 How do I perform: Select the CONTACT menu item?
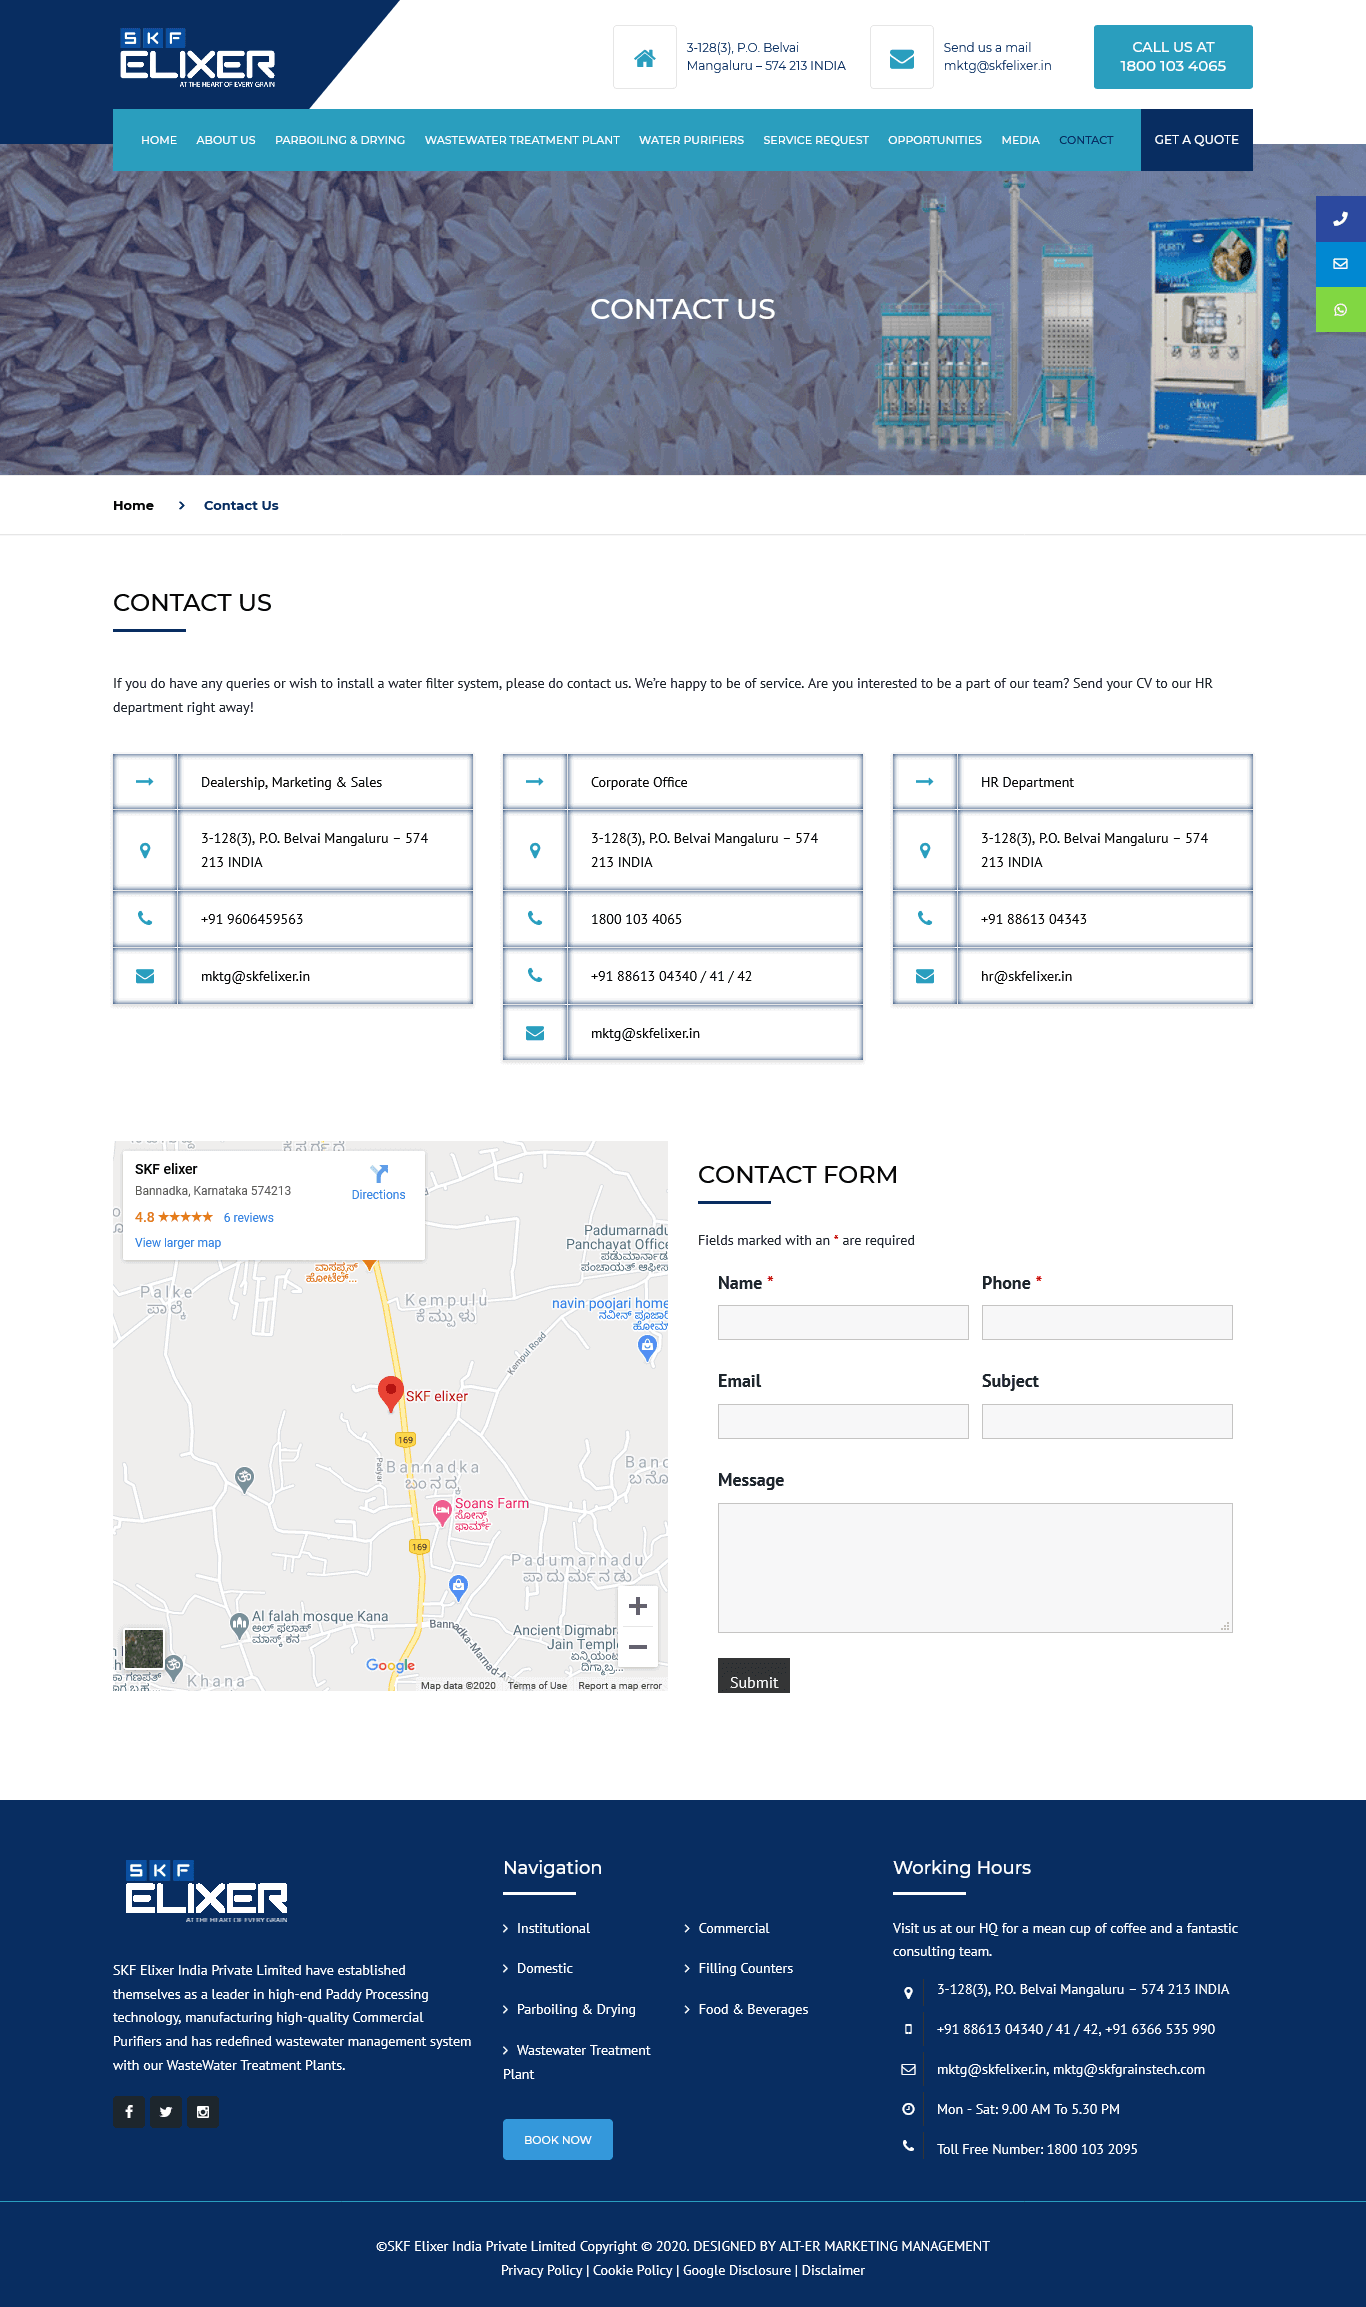1086,140
